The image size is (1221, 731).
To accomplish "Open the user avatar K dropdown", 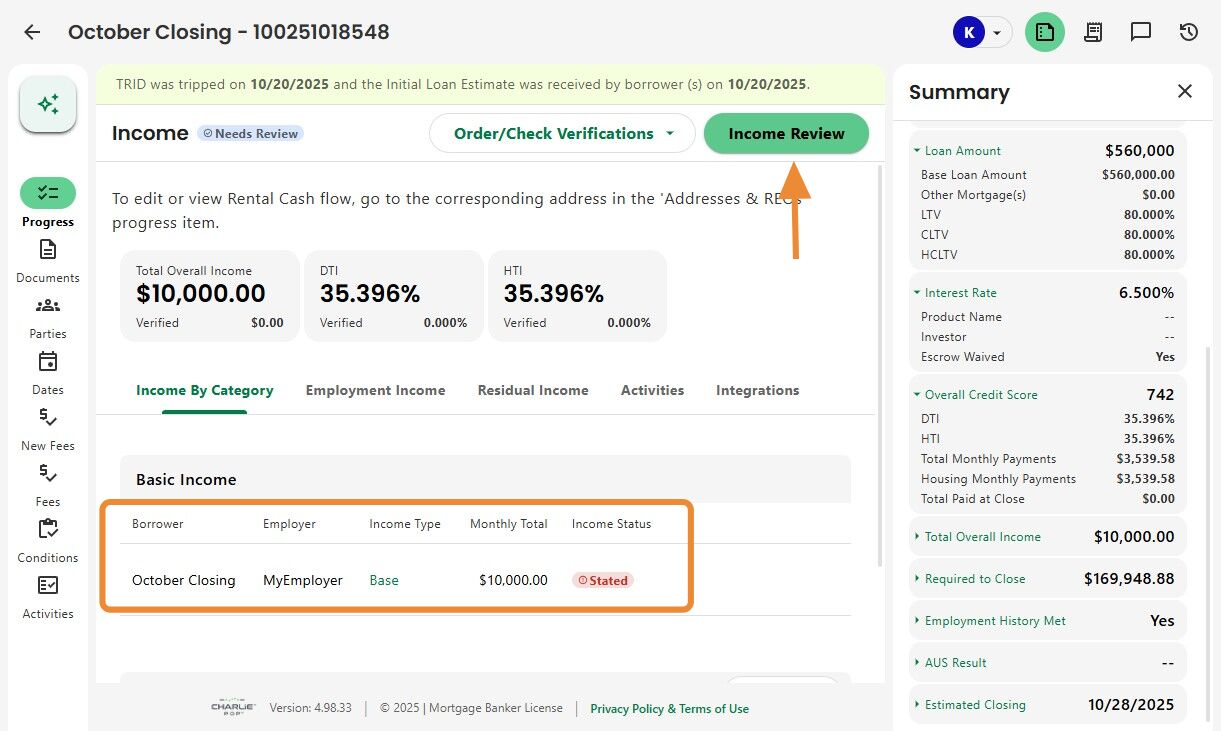I will pos(981,32).
